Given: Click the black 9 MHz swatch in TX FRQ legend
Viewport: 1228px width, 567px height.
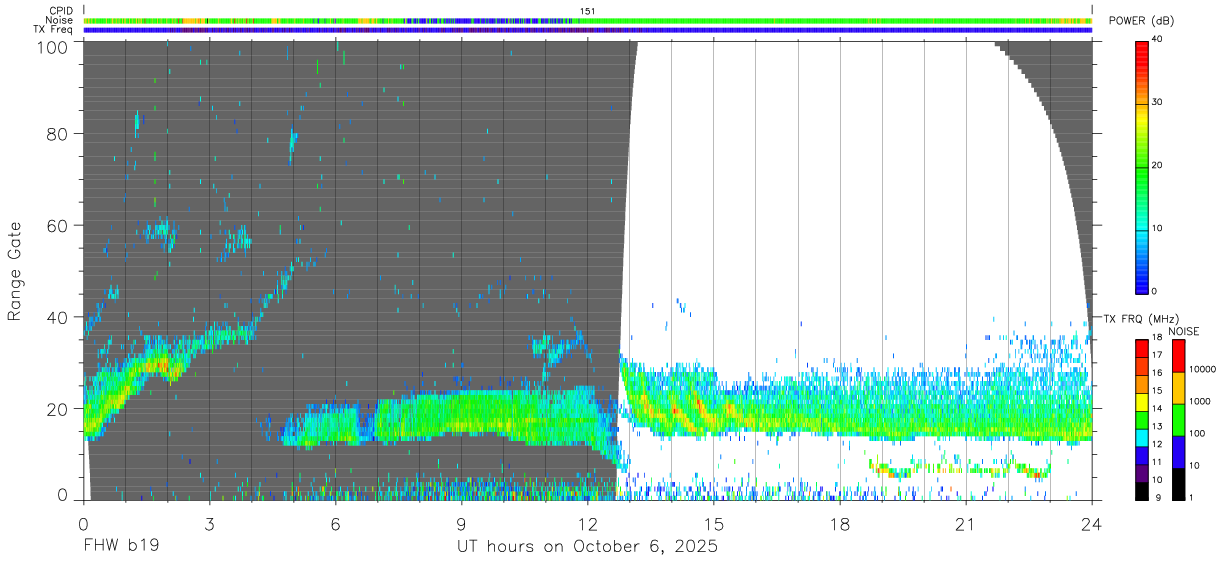Looking at the screenshot, I should [x=1142, y=491].
